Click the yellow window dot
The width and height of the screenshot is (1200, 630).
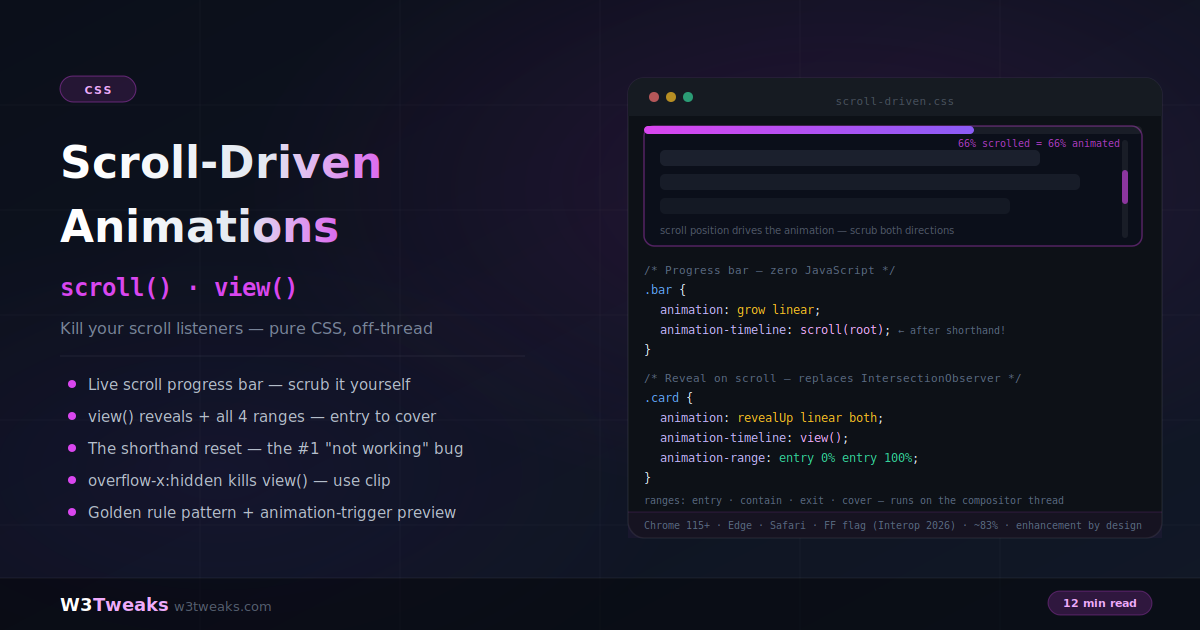tap(671, 97)
